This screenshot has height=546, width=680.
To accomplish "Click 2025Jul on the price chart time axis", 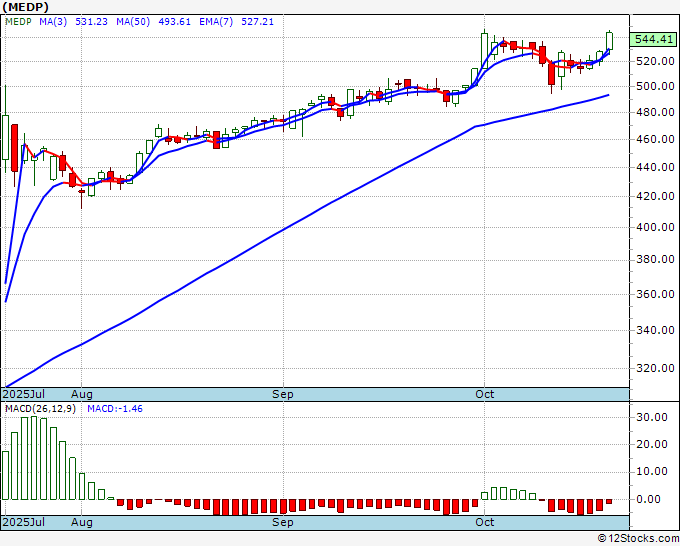I will [x=24, y=394].
